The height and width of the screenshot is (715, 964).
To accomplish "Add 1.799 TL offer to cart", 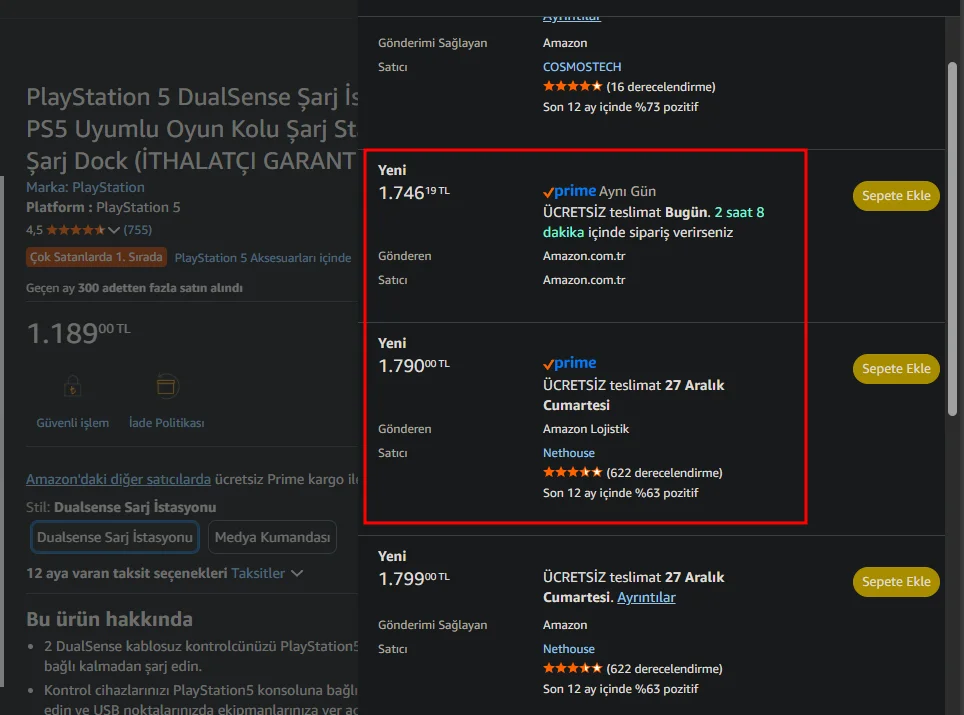I will [x=896, y=582].
